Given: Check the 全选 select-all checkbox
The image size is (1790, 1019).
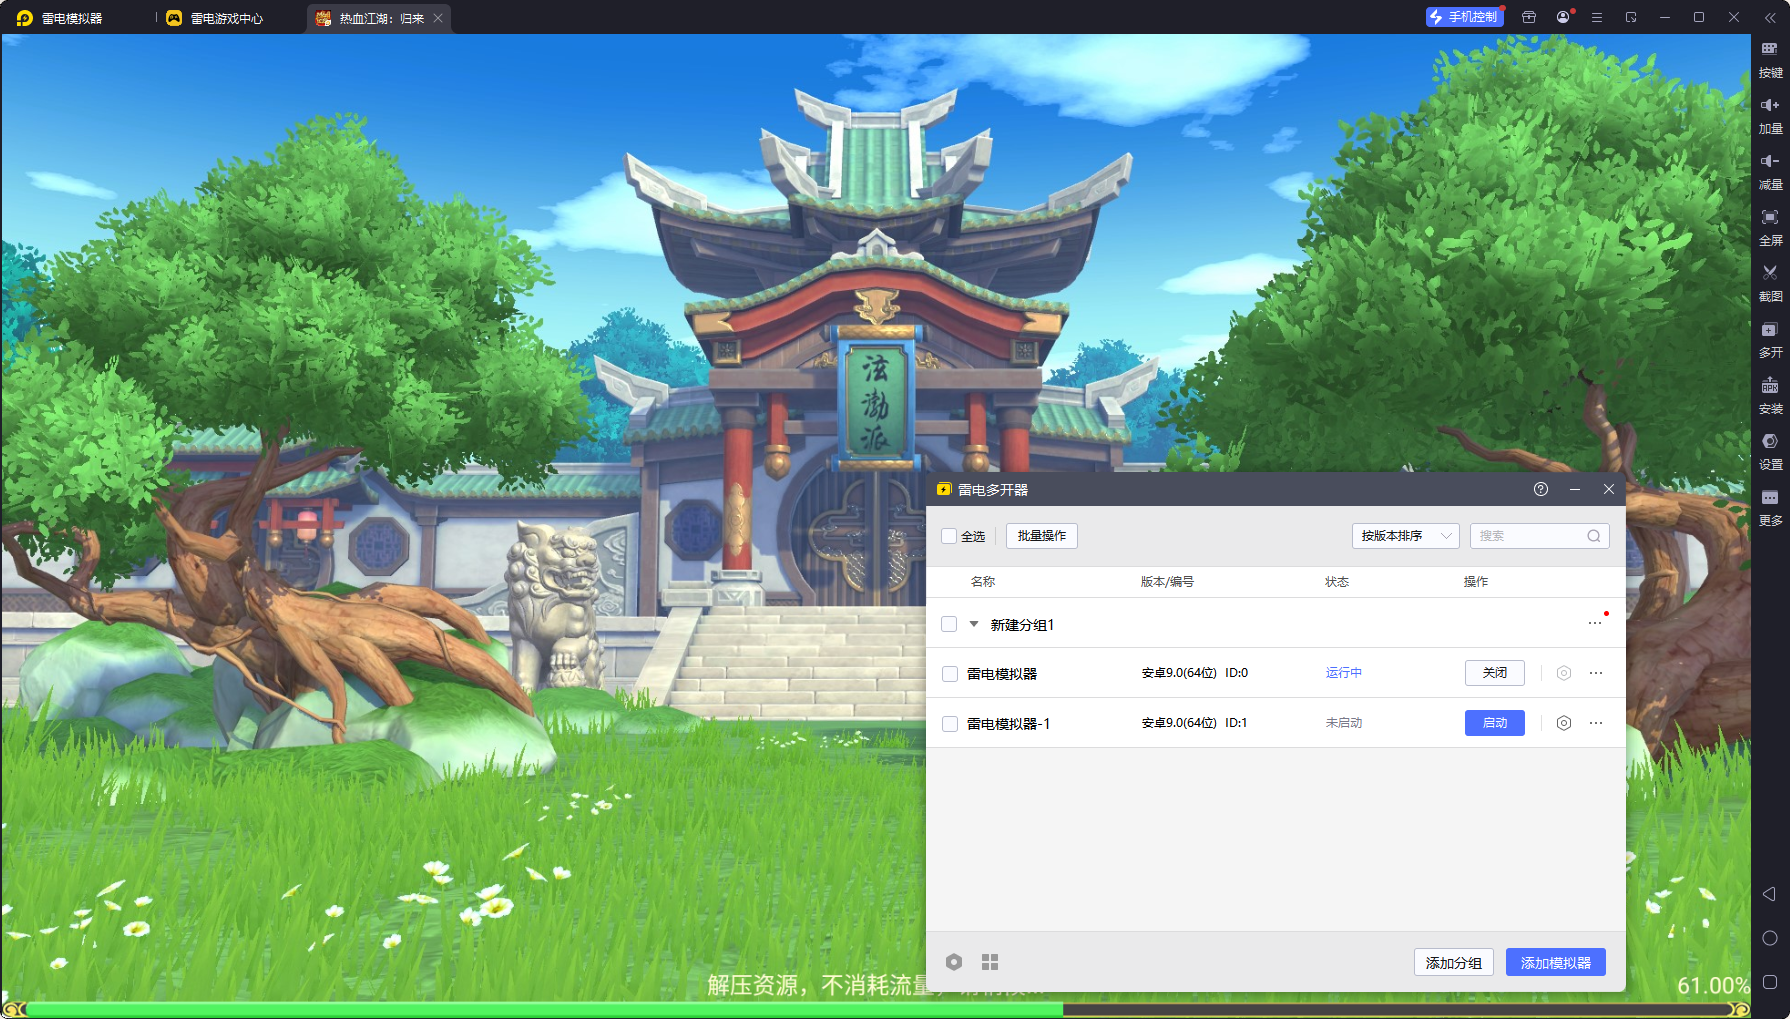Looking at the screenshot, I should click(x=949, y=536).
